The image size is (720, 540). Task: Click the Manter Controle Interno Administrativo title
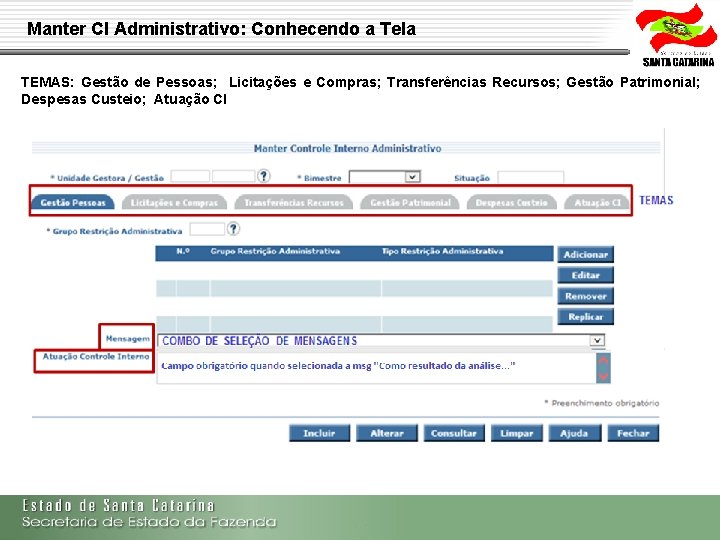347,148
